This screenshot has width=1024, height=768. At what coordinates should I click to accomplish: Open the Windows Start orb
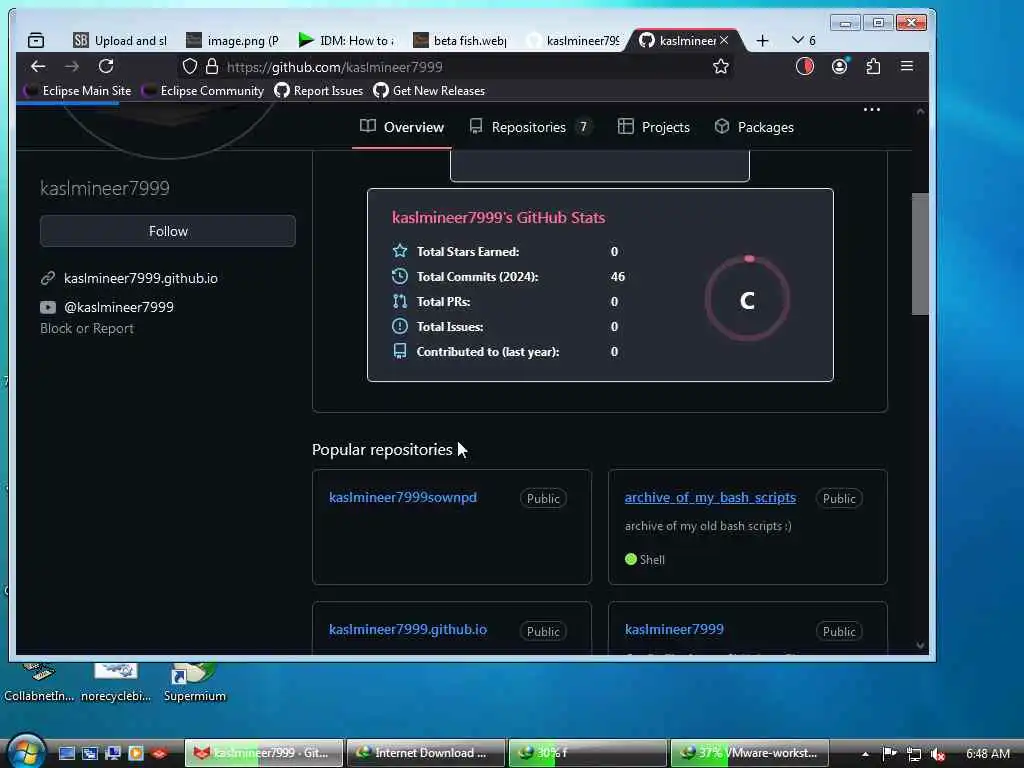[x=26, y=752]
